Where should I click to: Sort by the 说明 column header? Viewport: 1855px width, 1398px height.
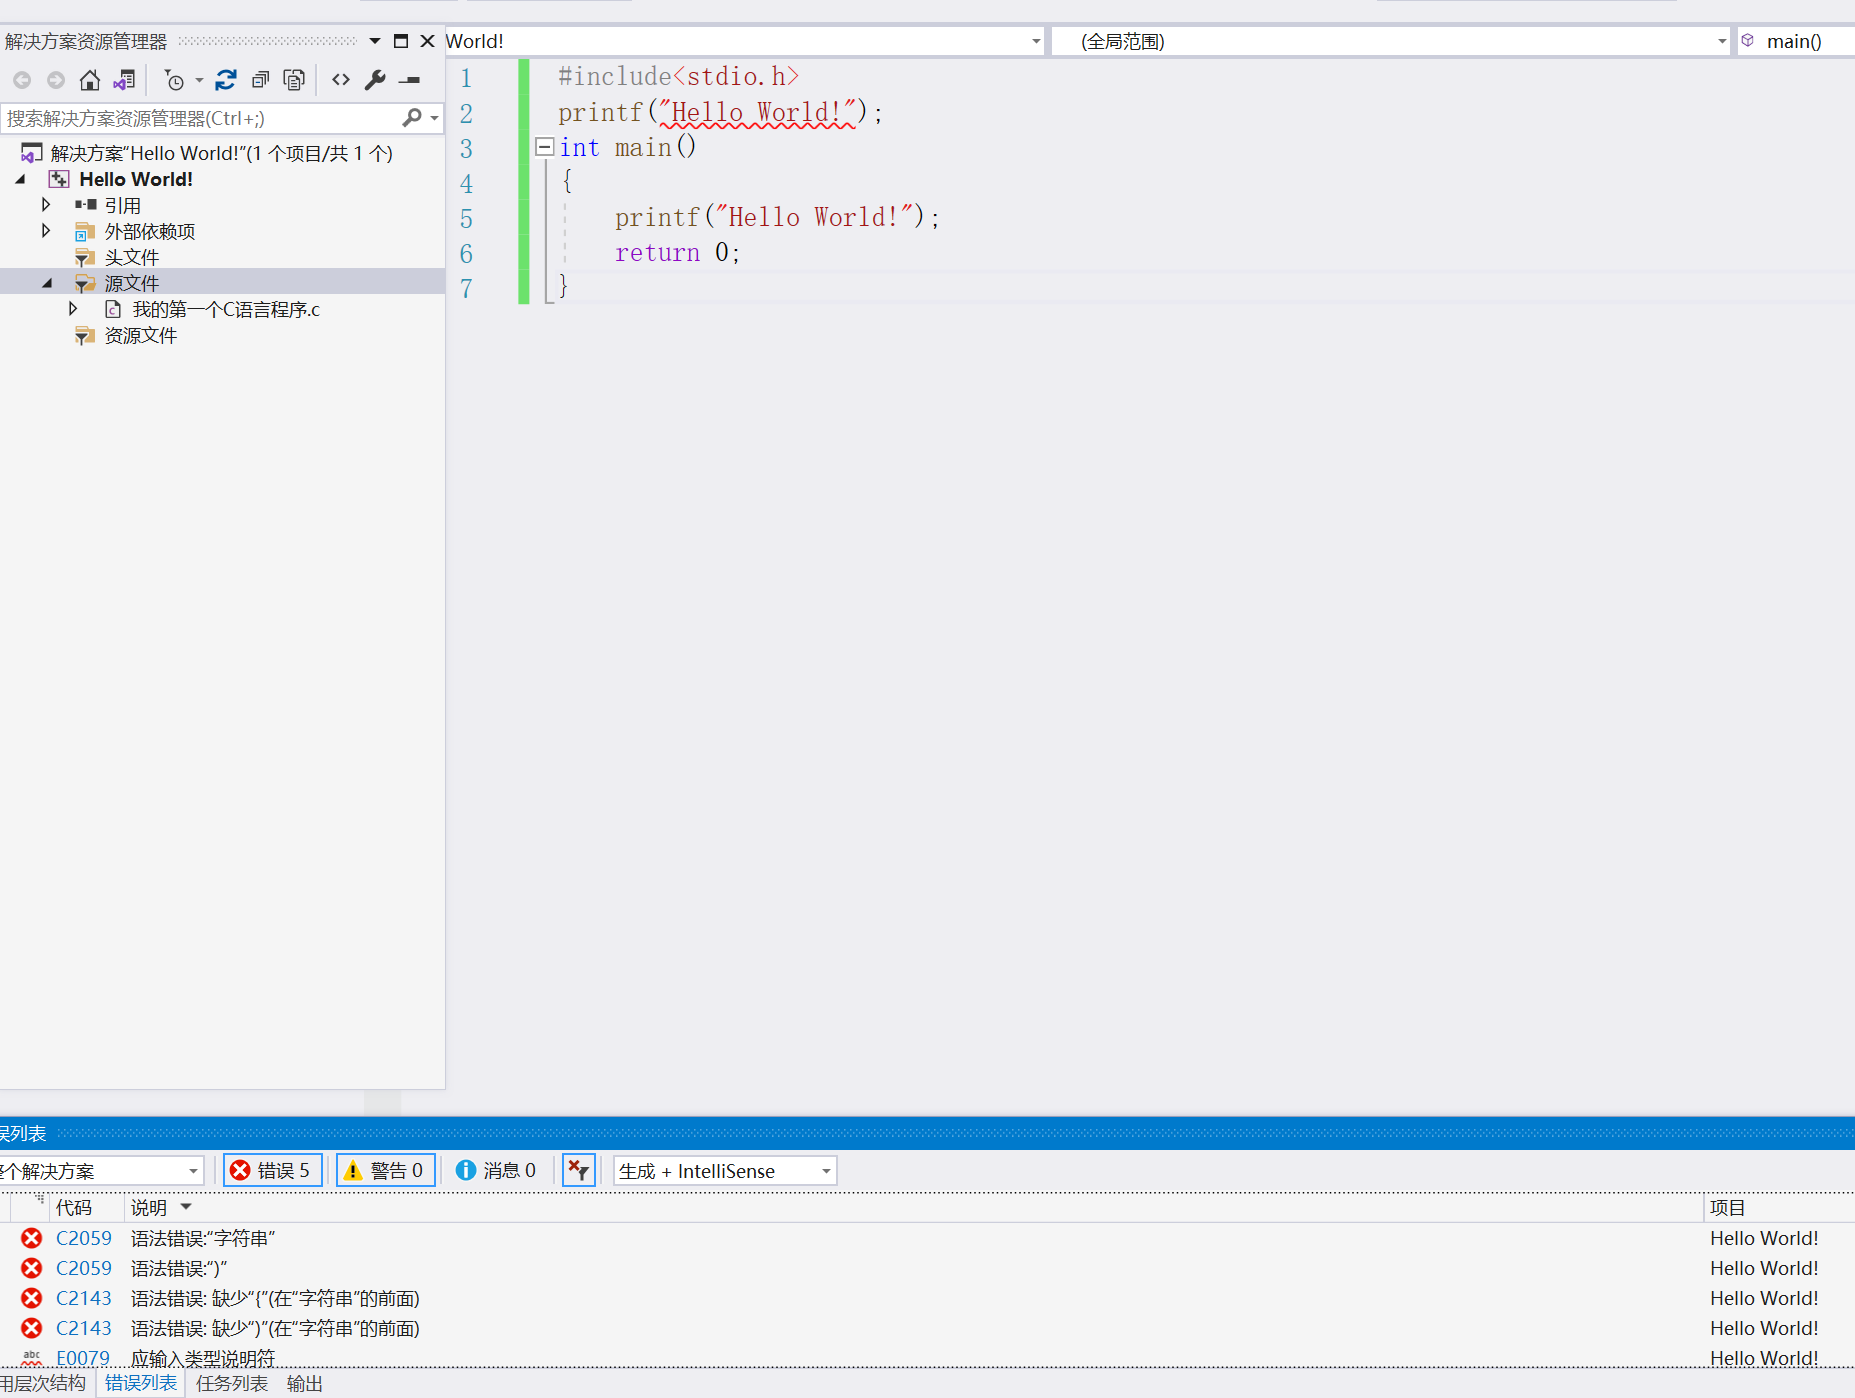pos(149,1207)
